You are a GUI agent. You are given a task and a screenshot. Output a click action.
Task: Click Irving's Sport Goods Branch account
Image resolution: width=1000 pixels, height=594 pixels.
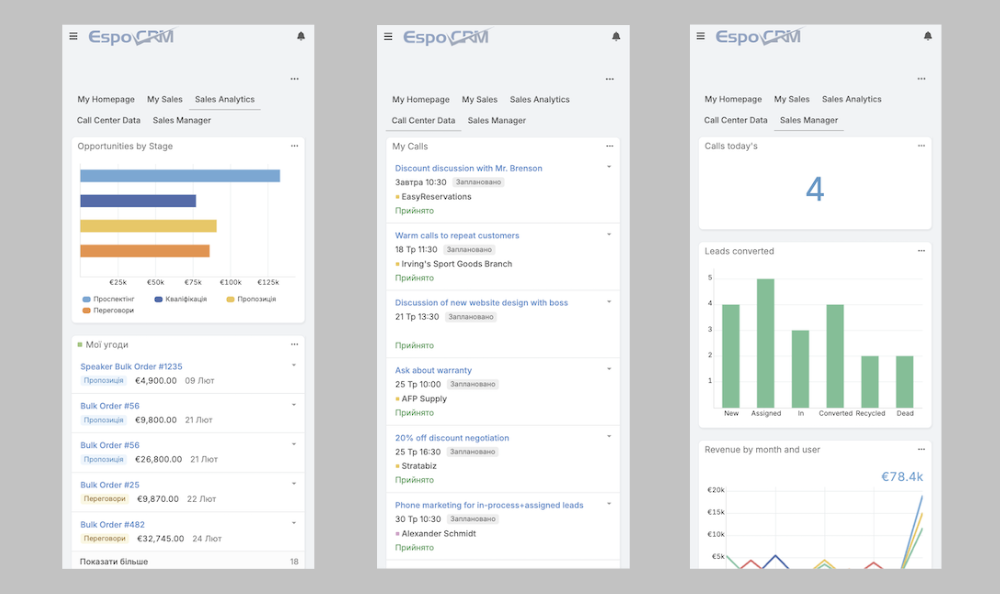[x=457, y=264]
